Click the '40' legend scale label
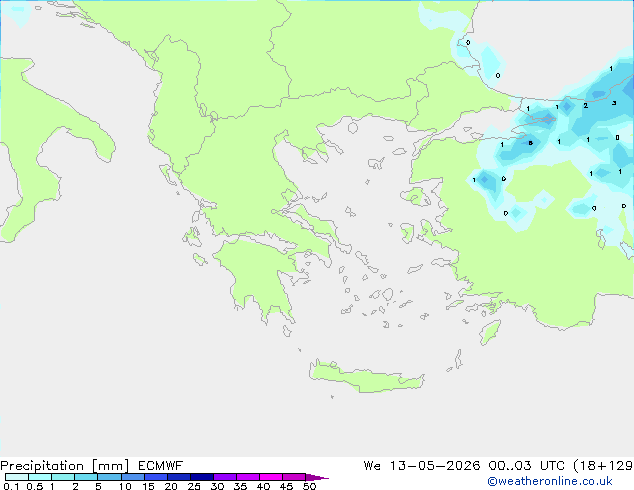Image resolution: width=634 pixels, height=490 pixels. 263,486
